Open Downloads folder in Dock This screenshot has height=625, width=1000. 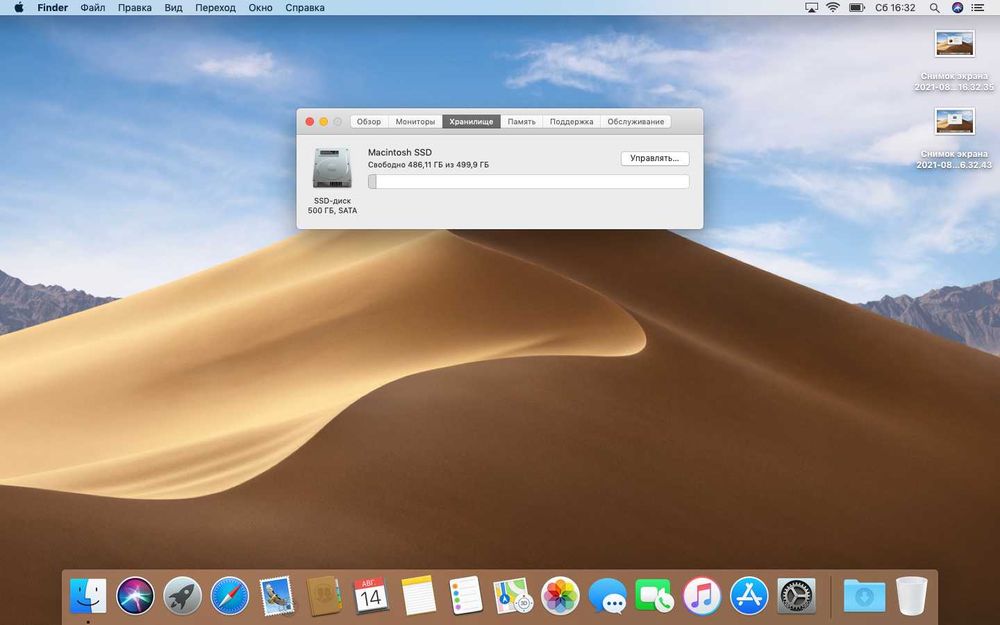[x=864, y=596]
